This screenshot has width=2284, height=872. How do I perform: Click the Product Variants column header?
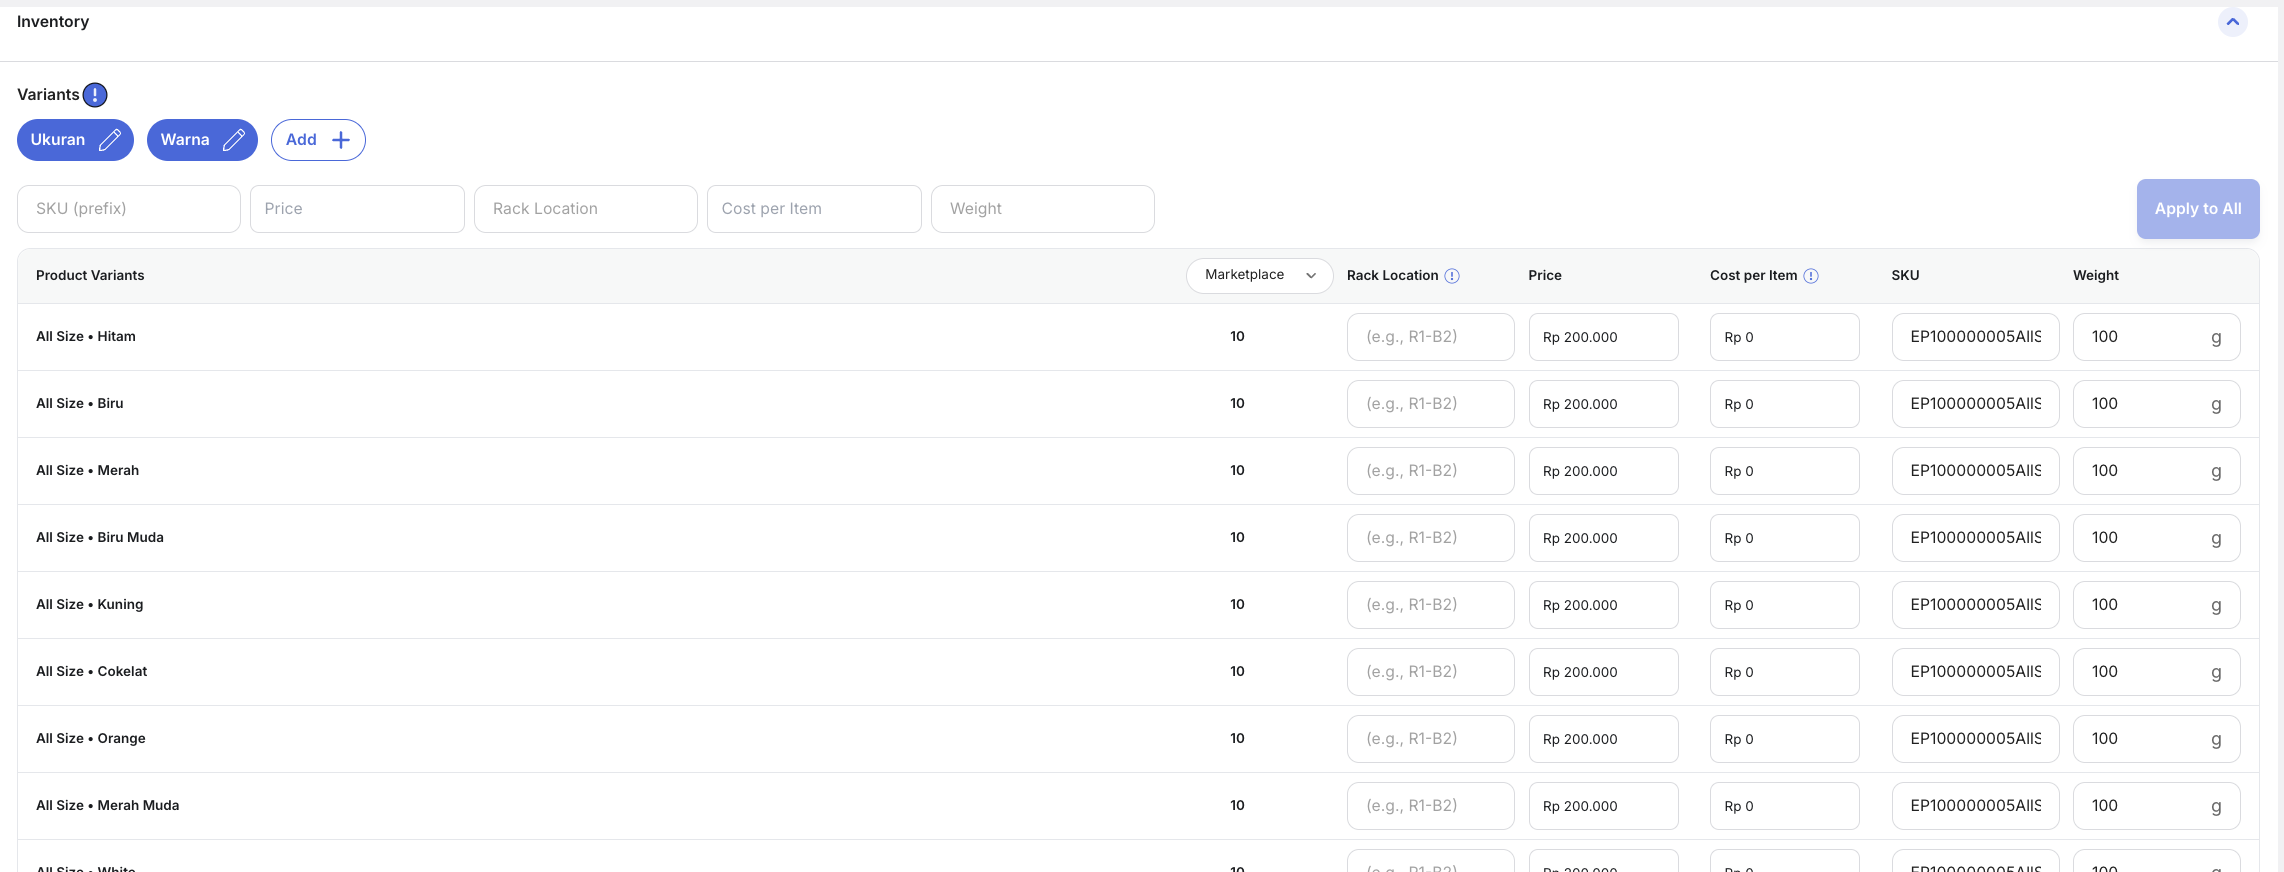[90, 276]
